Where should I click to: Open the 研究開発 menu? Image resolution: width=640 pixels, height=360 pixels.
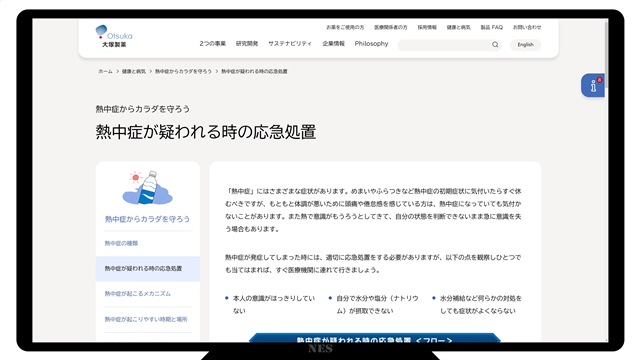[247, 44]
